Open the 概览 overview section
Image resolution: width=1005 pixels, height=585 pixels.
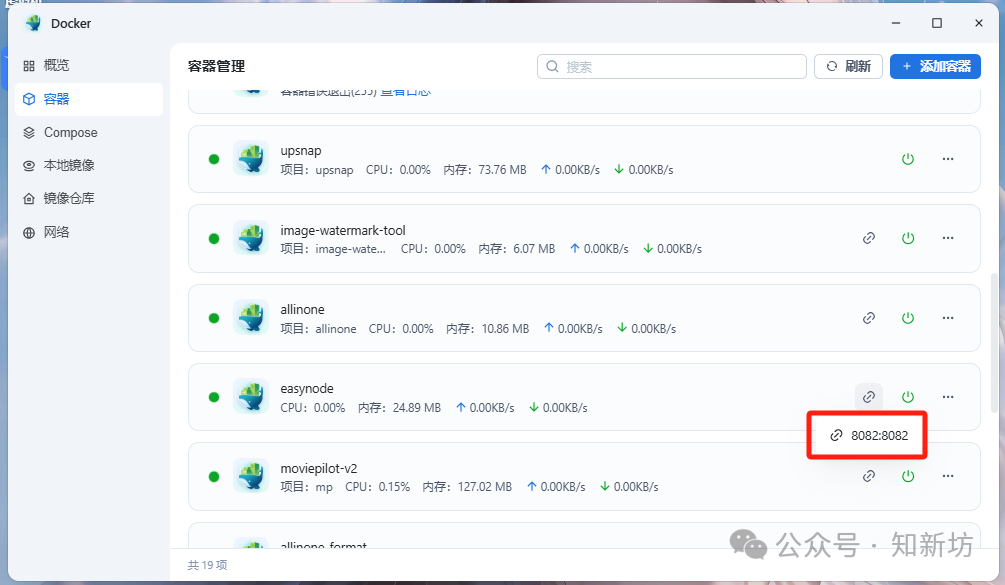88,65
